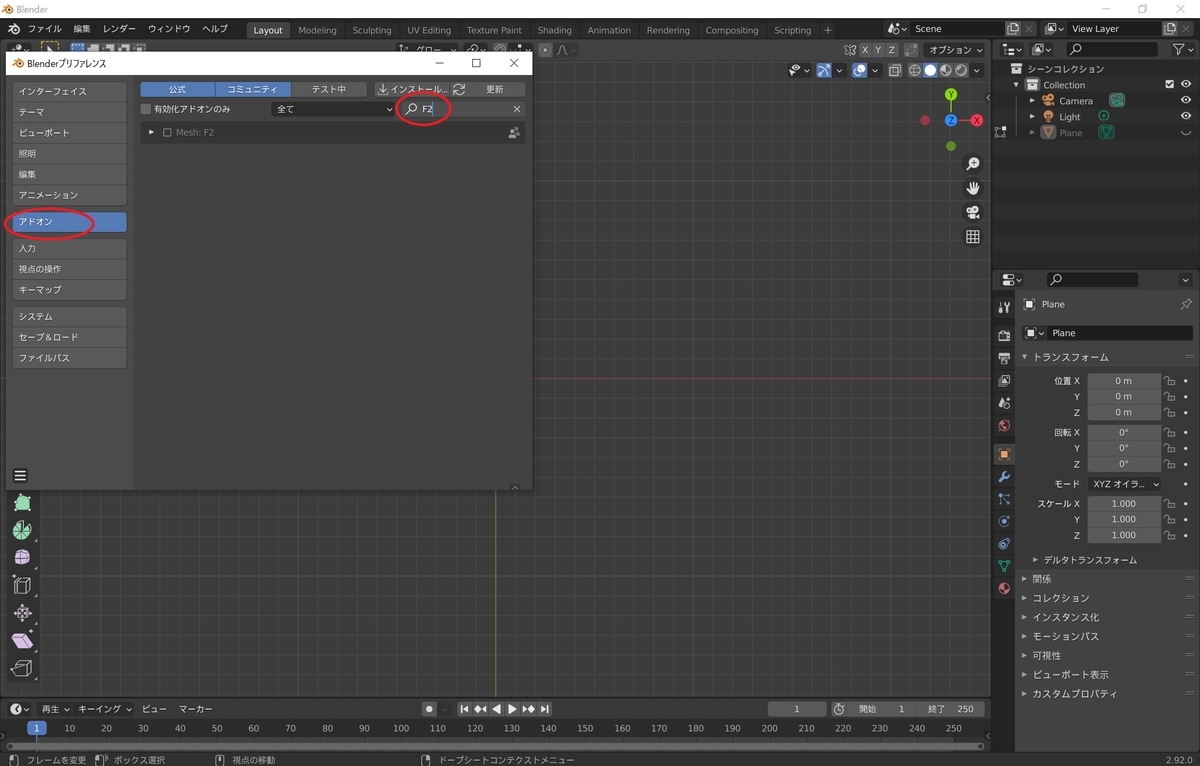Image resolution: width=1200 pixels, height=766 pixels.
Task: Toggle the 公式 add-on filter
Action: point(177,89)
